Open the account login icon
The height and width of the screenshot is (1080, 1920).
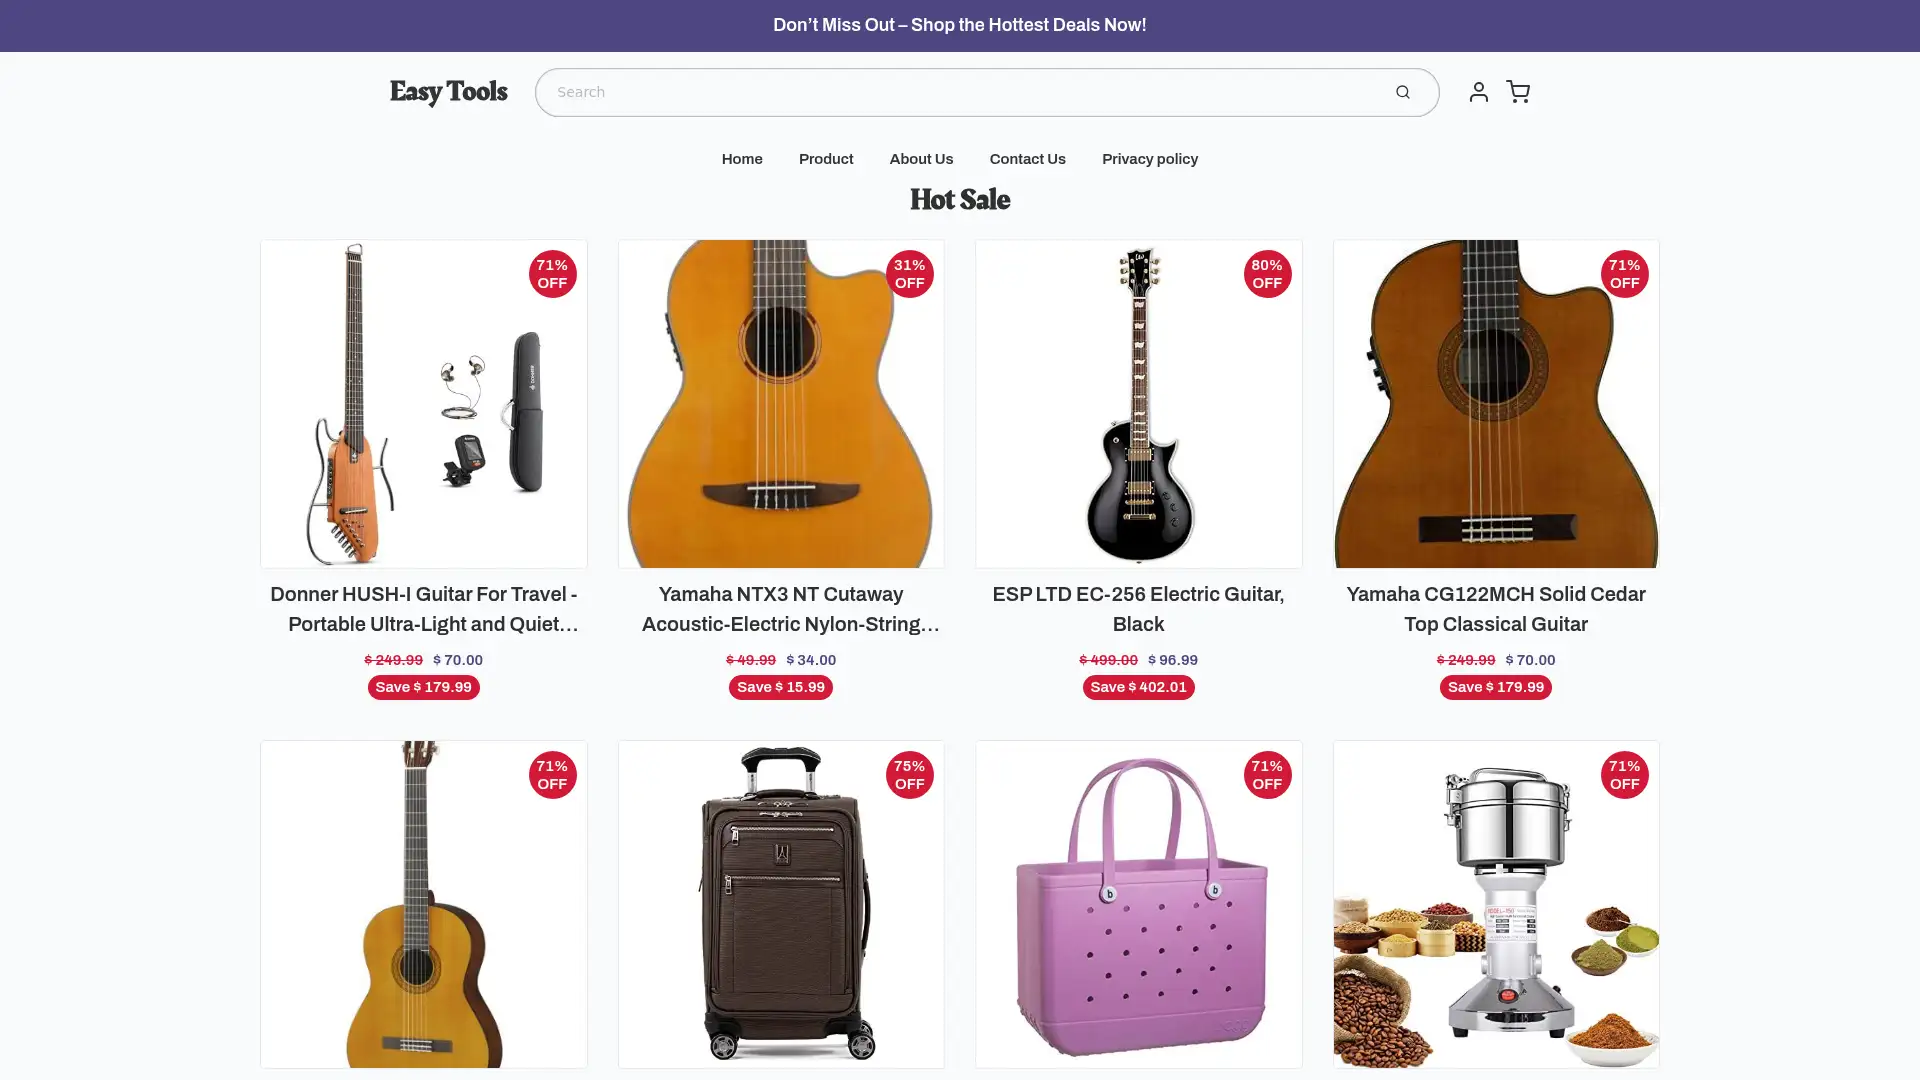[x=1478, y=91]
